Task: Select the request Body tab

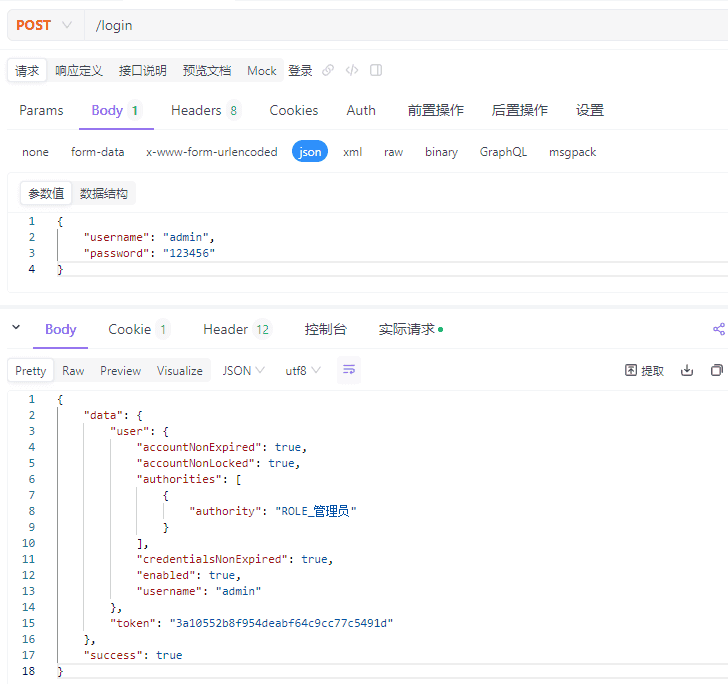Action: tap(116, 111)
